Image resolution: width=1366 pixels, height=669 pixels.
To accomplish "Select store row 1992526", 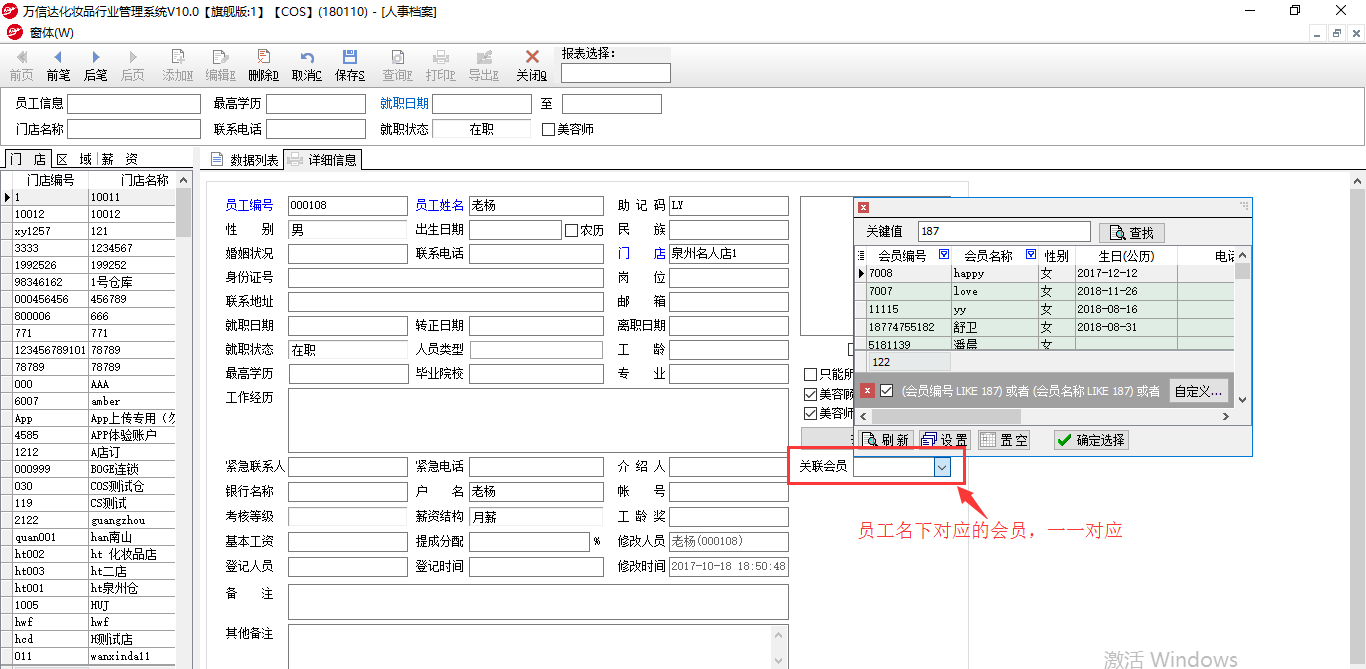I will (x=94, y=265).
